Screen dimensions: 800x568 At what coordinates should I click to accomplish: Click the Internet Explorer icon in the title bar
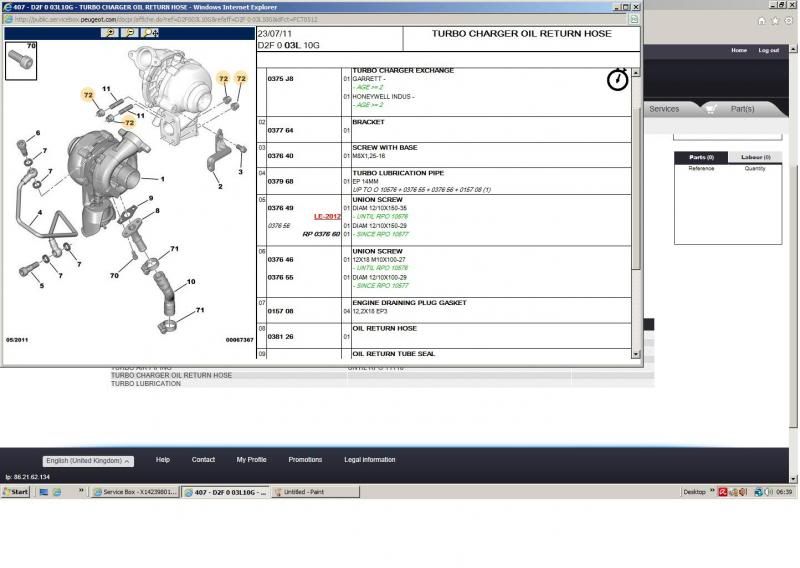point(7,7)
